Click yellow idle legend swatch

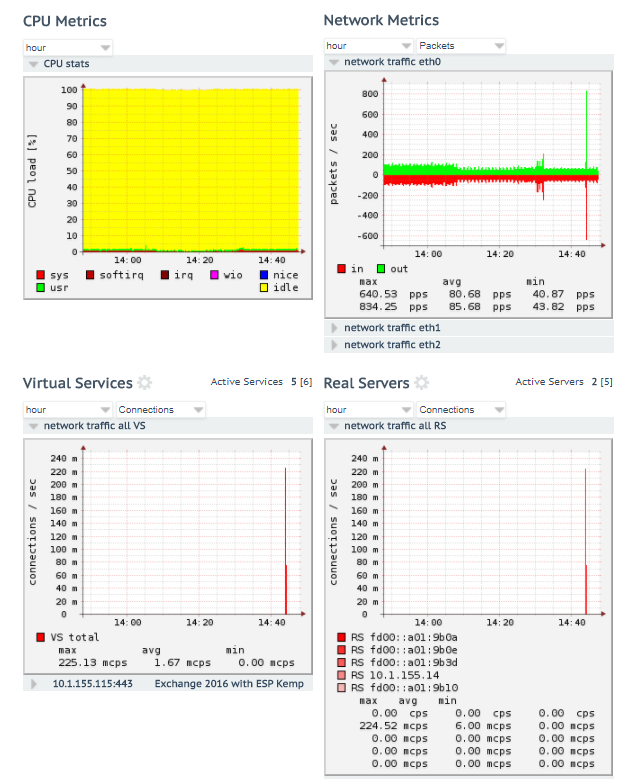point(264,287)
